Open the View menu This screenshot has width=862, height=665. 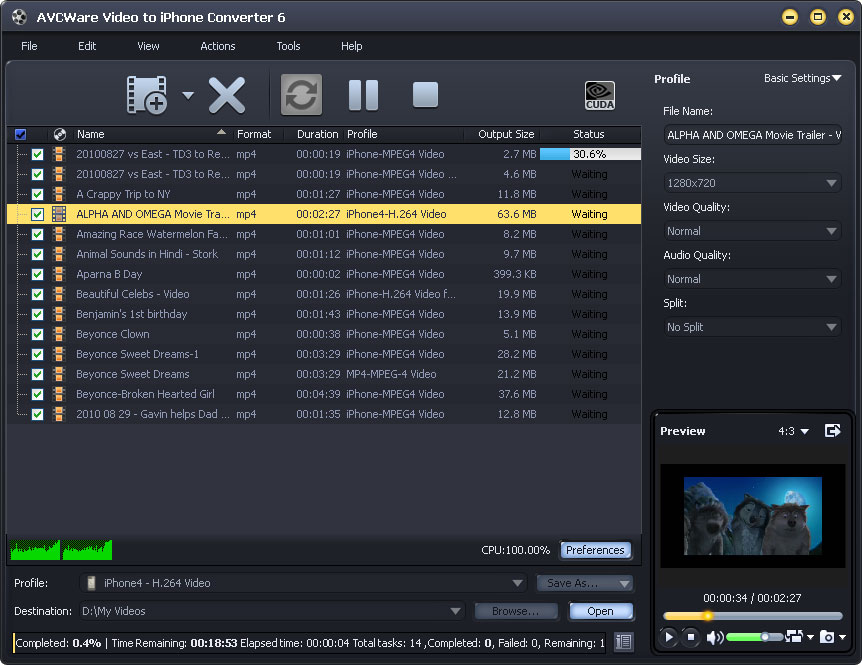(148, 46)
